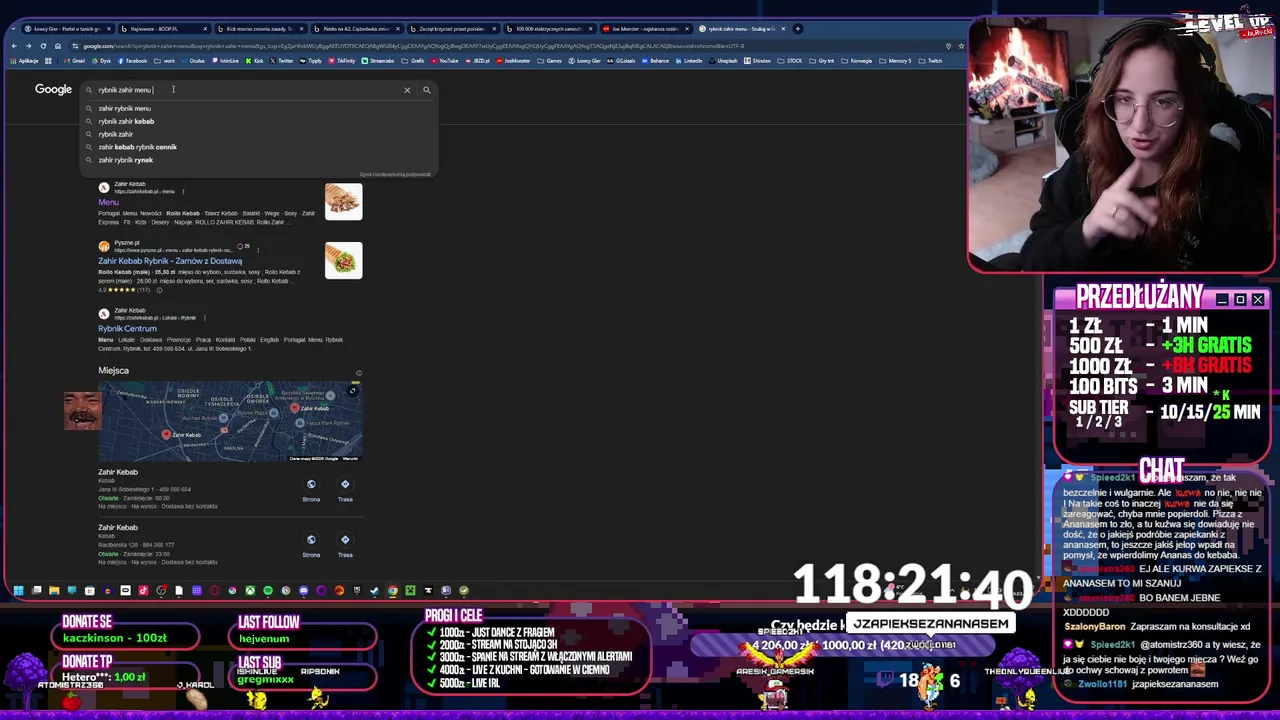Open the Gry tnt bookmarks folder

[x=822, y=61]
